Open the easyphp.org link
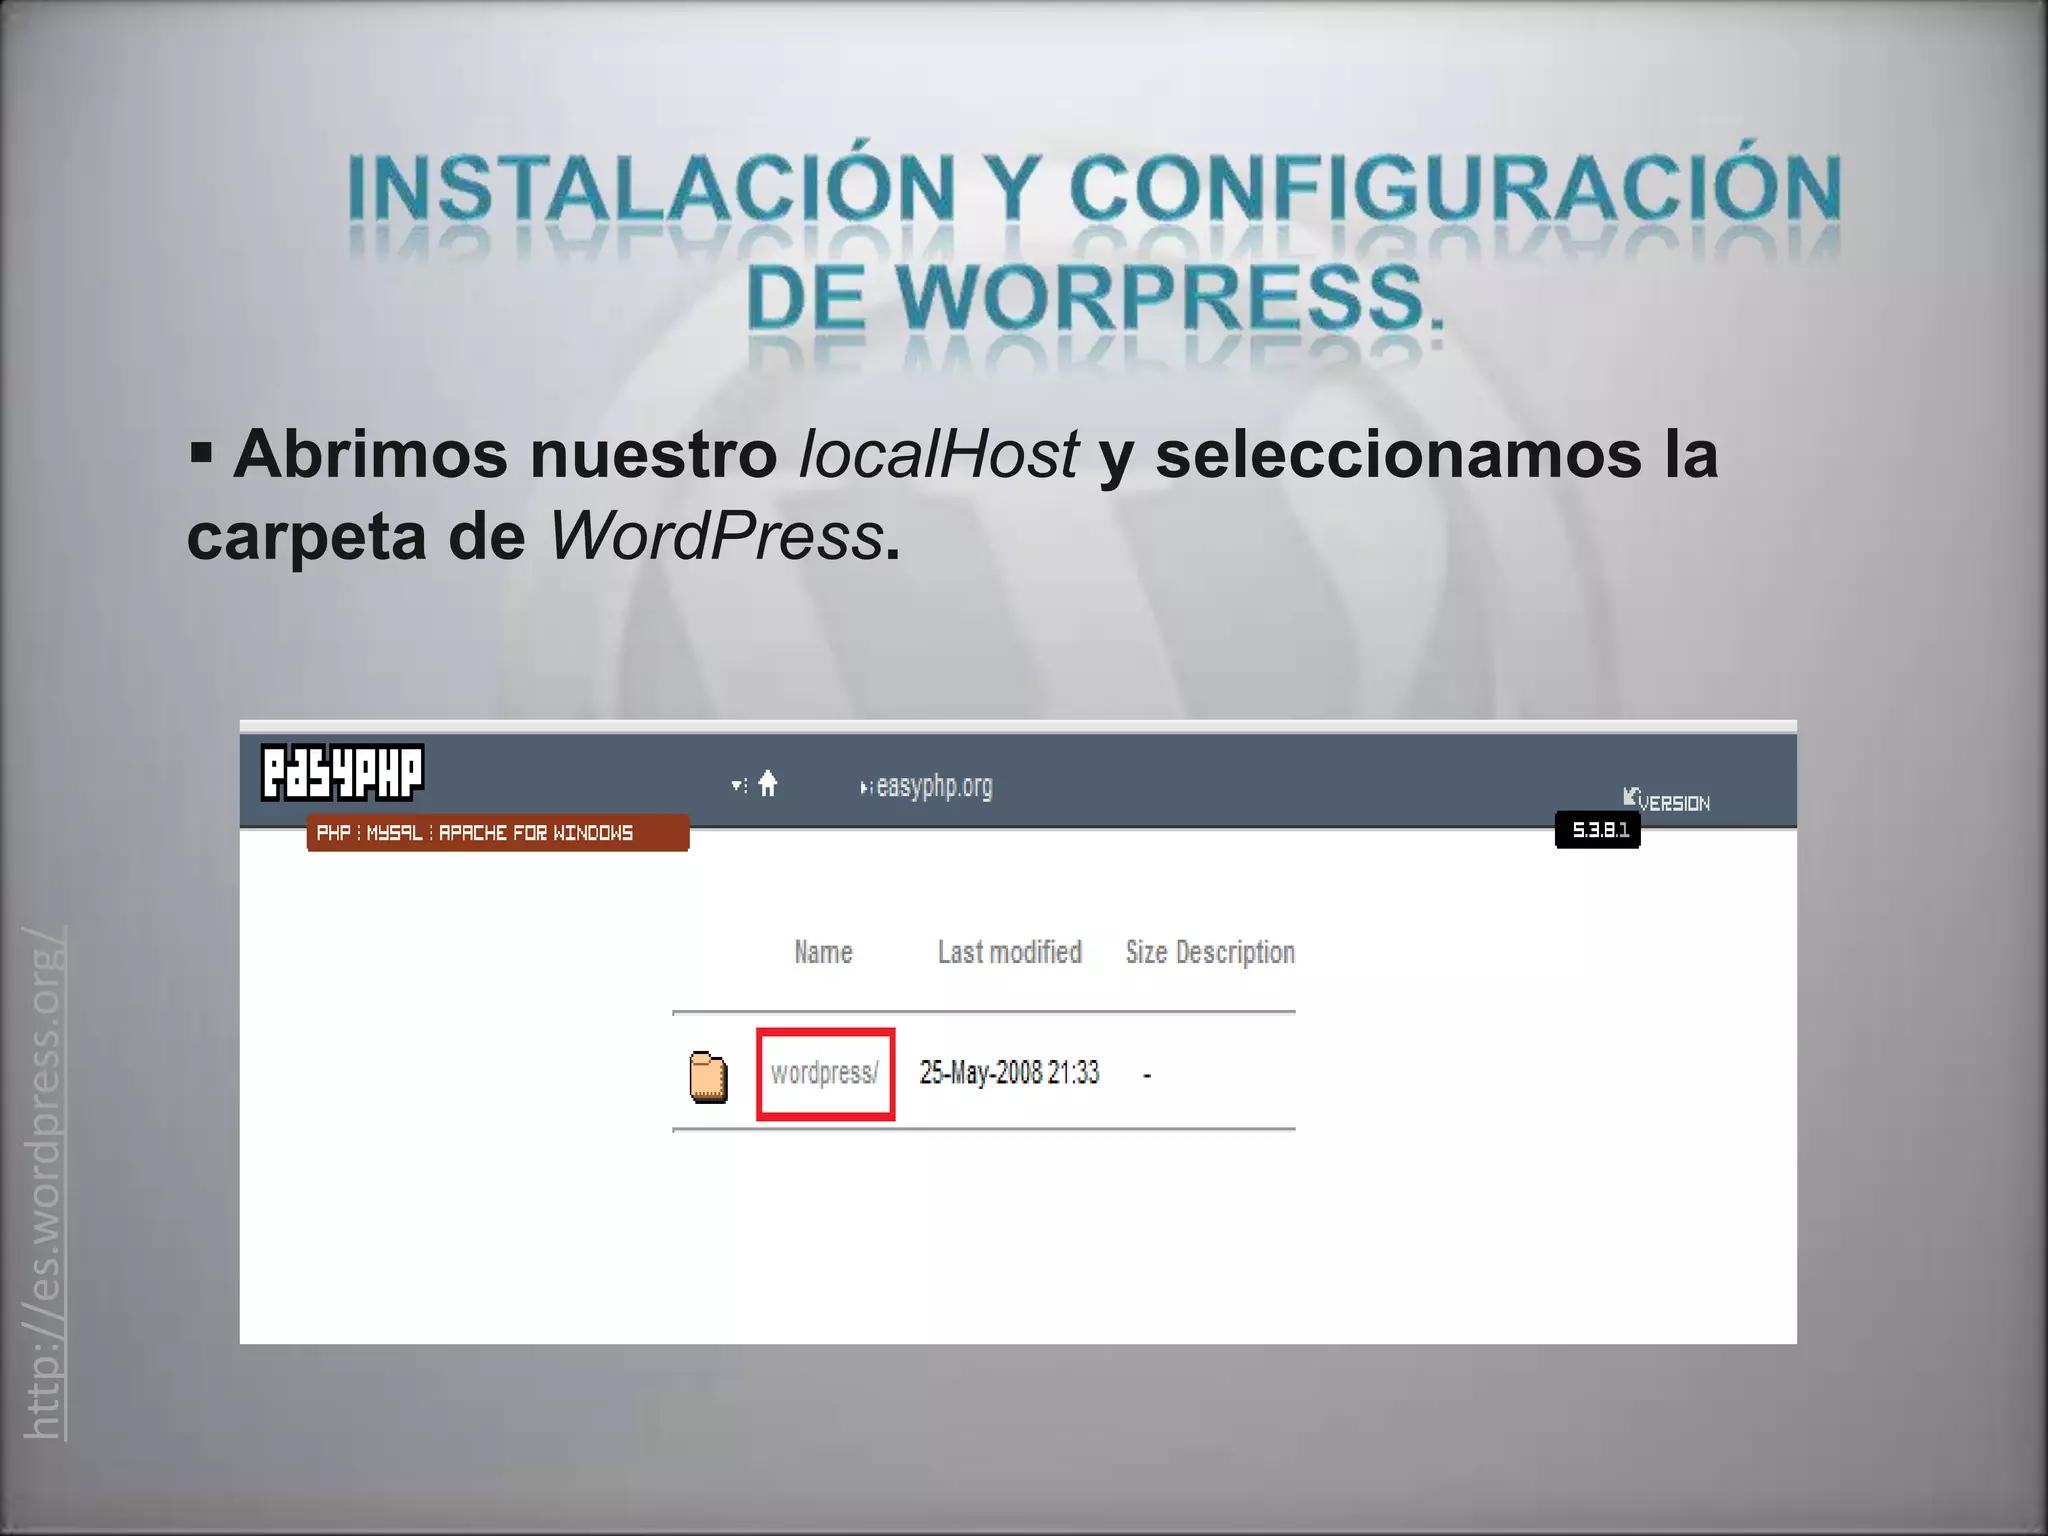2048x1536 pixels. click(x=934, y=786)
